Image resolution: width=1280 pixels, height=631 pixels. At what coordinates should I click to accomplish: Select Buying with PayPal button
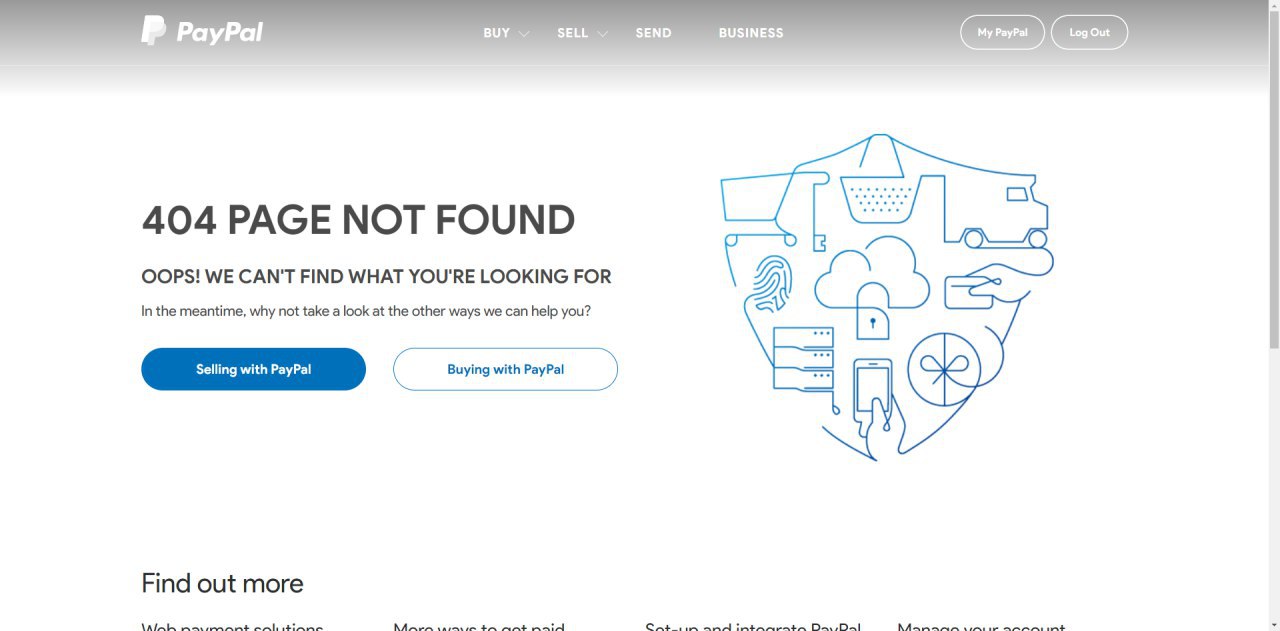pyautogui.click(x=505, y=369)
